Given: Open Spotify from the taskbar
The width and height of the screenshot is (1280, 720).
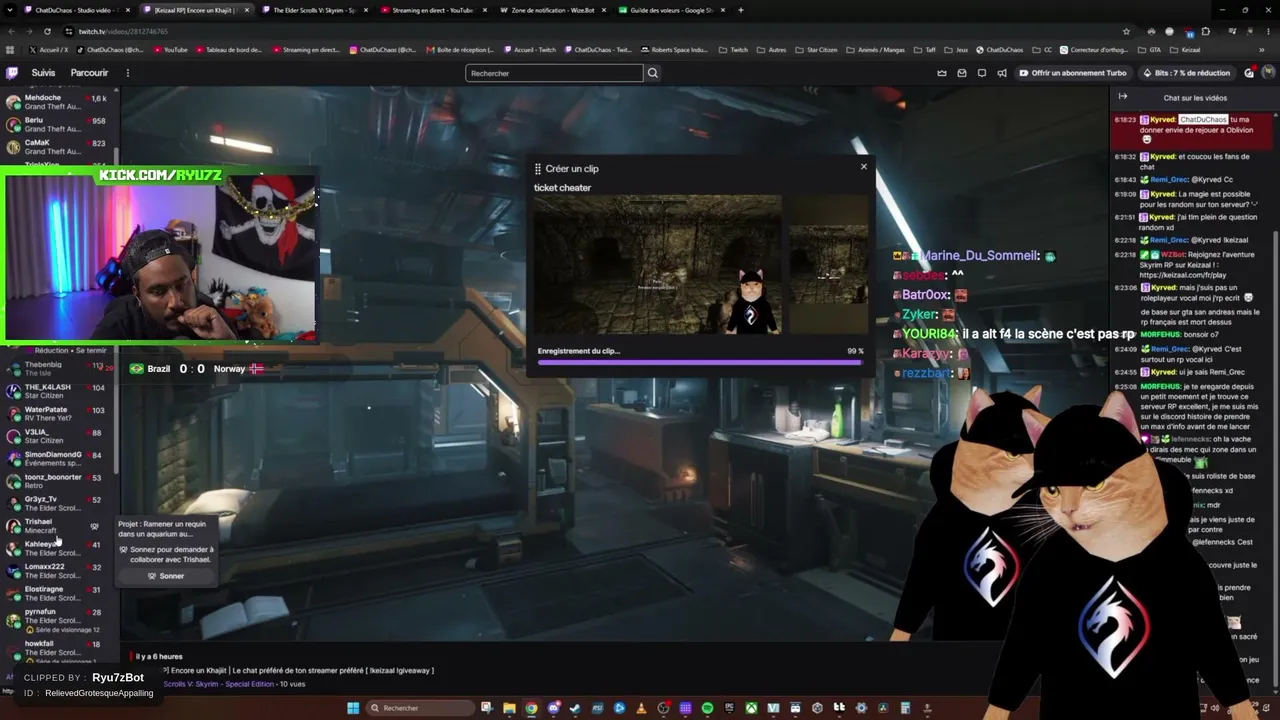Looking at the screenshot, I should click(707, 708).
